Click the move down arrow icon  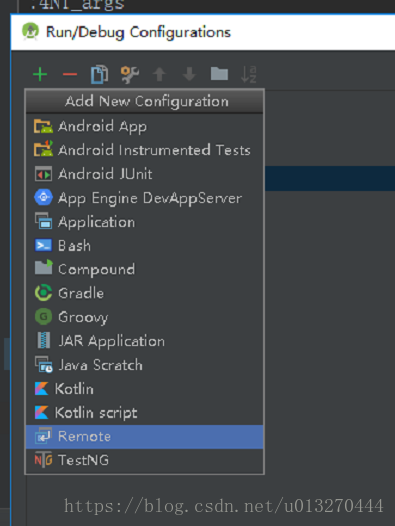tap(189, 74)
